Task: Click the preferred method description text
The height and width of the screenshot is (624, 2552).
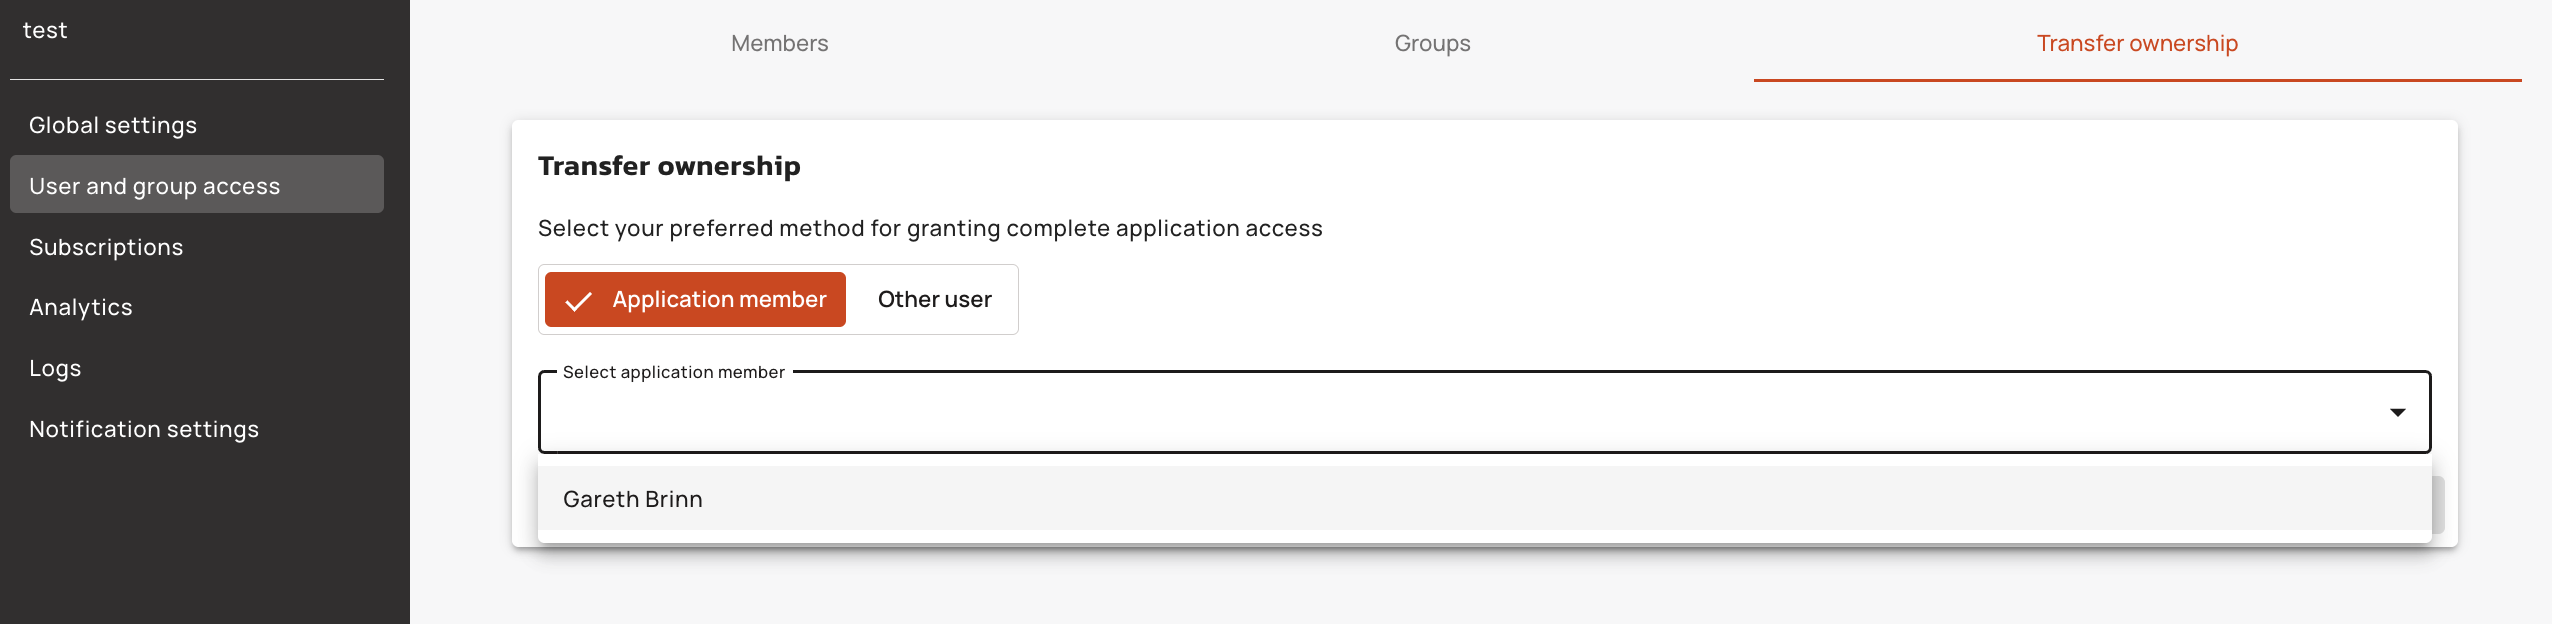Action: coord(929,228)
